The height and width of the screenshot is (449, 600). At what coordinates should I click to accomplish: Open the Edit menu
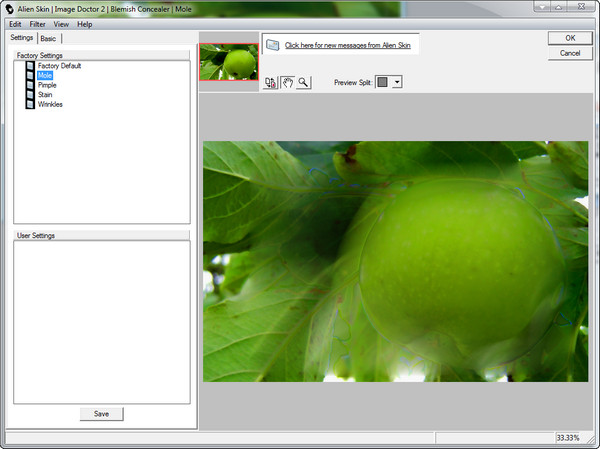(x=15, y=23)
